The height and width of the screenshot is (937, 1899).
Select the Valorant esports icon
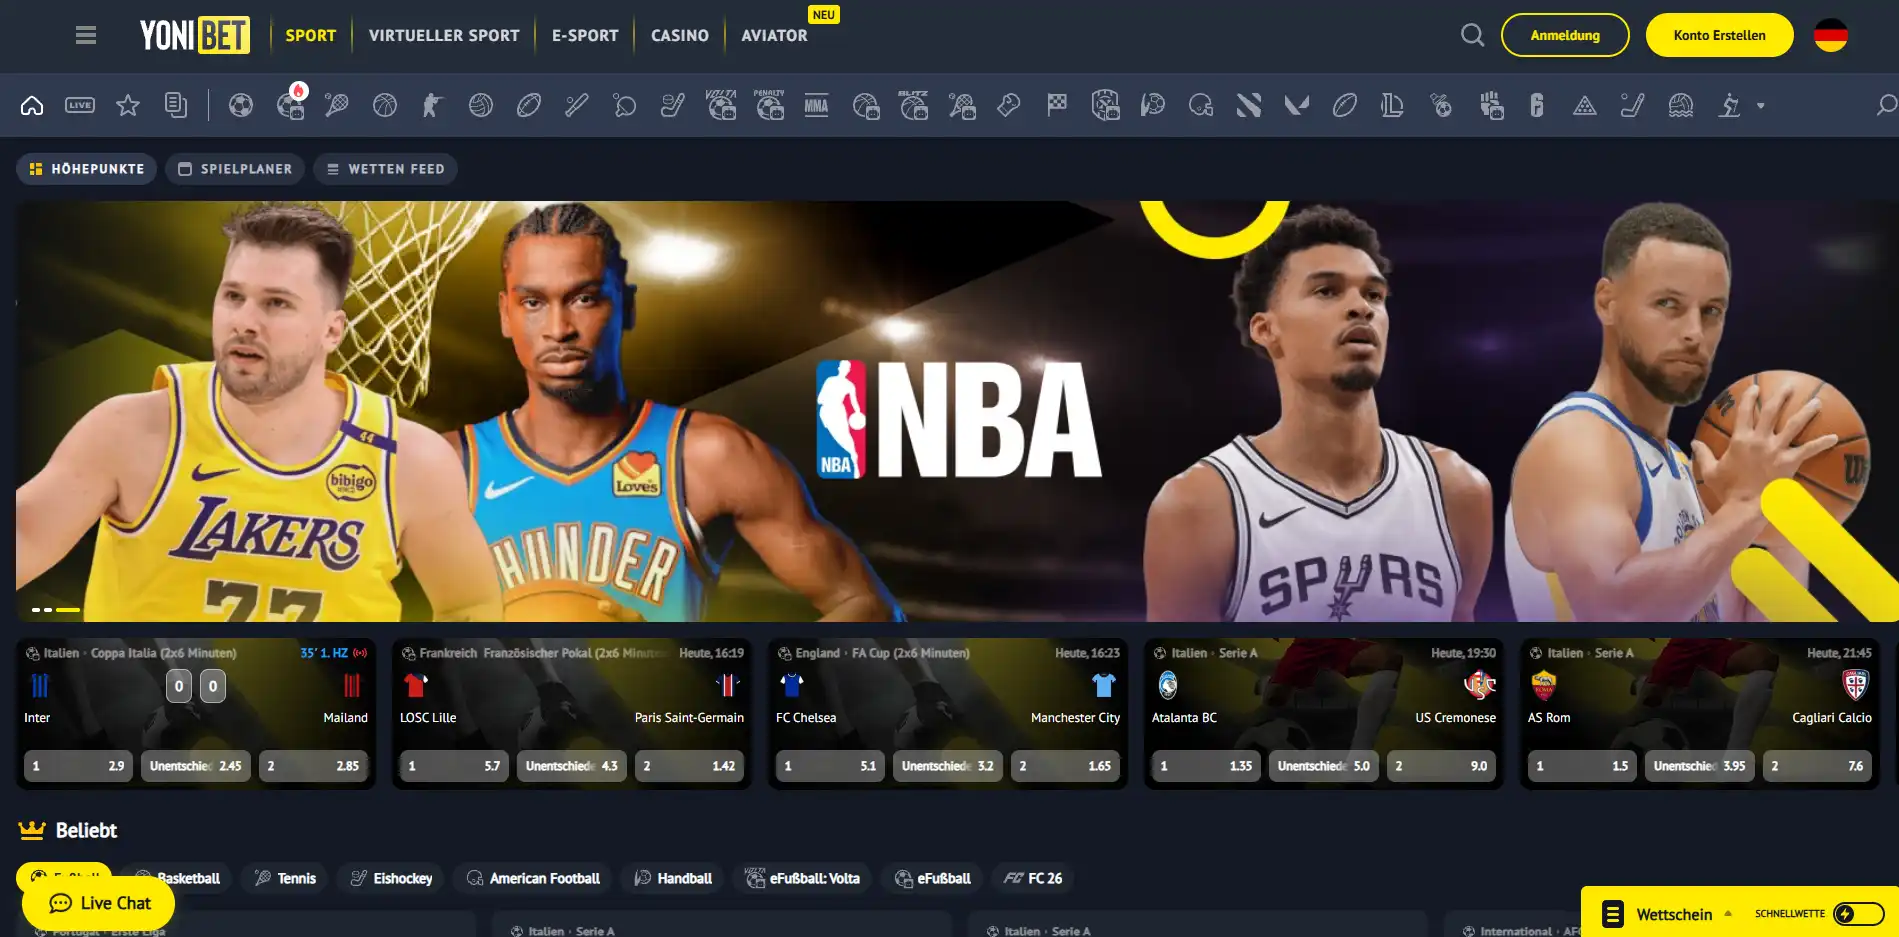(1295, 104)
